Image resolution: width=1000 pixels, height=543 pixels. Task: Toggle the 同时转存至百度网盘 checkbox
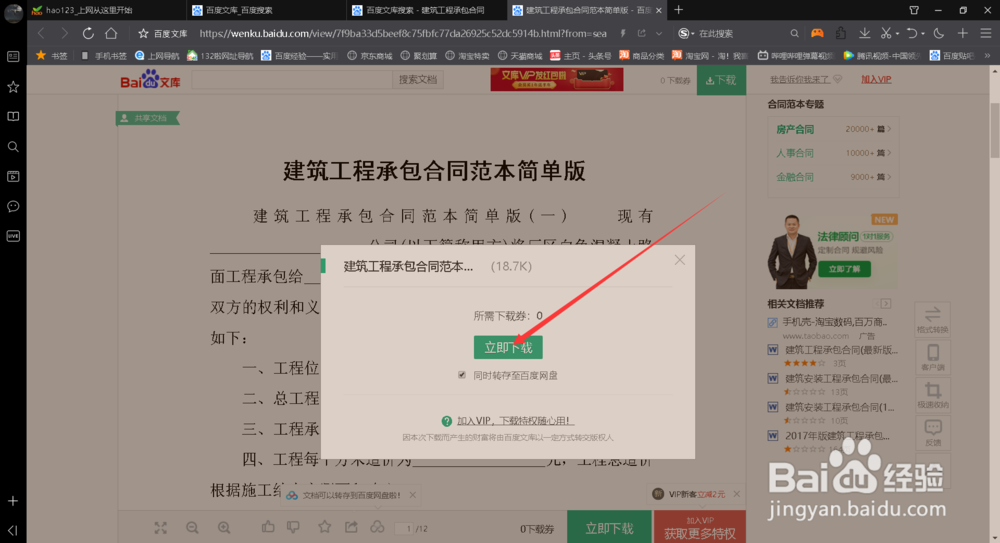coord(462,375)
